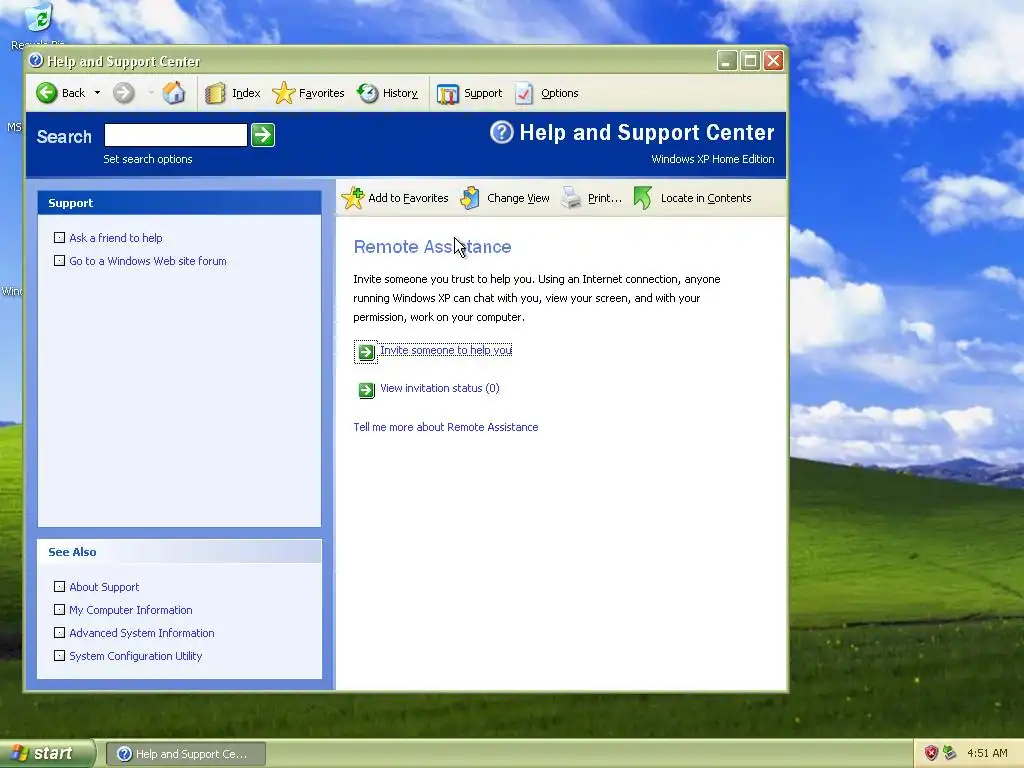Open Tell me more about Remote Assistance

click(445, 427)
